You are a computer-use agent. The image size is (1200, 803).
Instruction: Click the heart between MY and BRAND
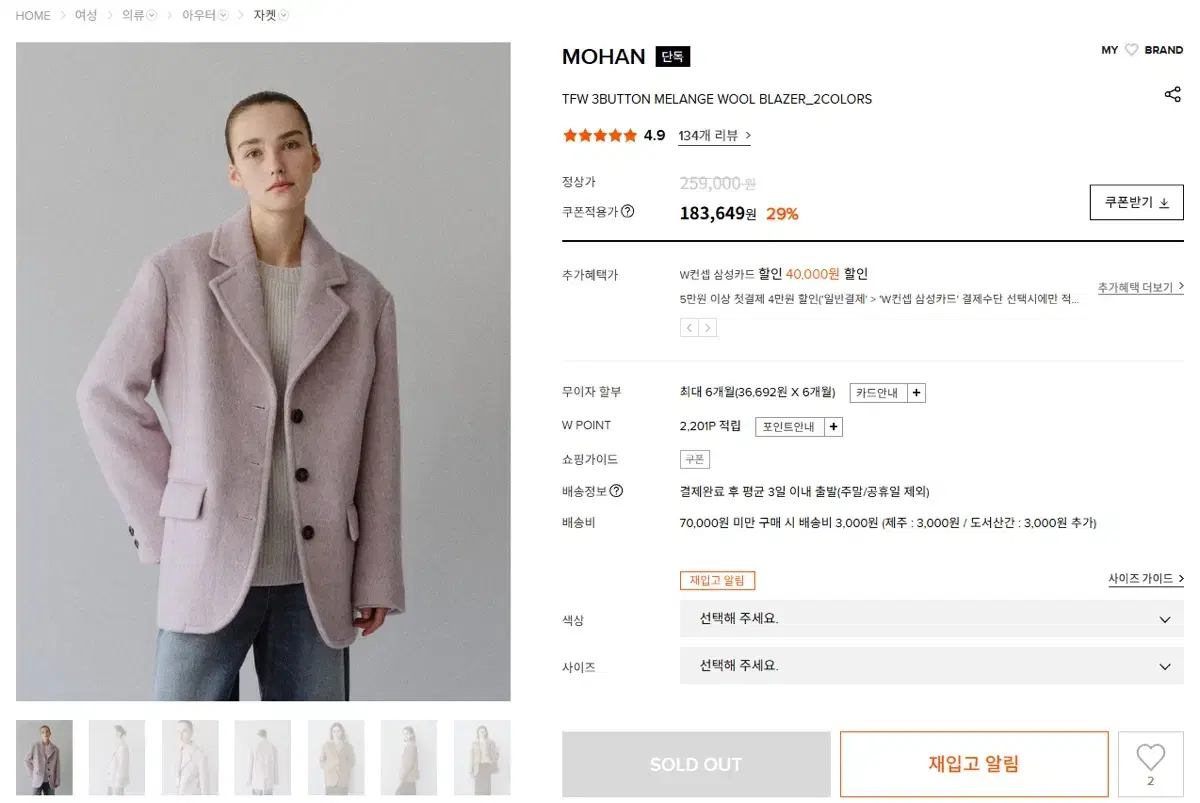coord(1131,49)
